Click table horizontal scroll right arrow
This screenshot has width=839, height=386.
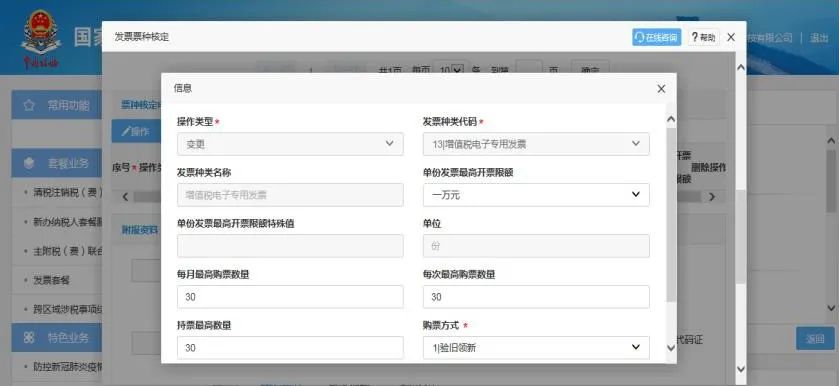(x=712, y=196)
